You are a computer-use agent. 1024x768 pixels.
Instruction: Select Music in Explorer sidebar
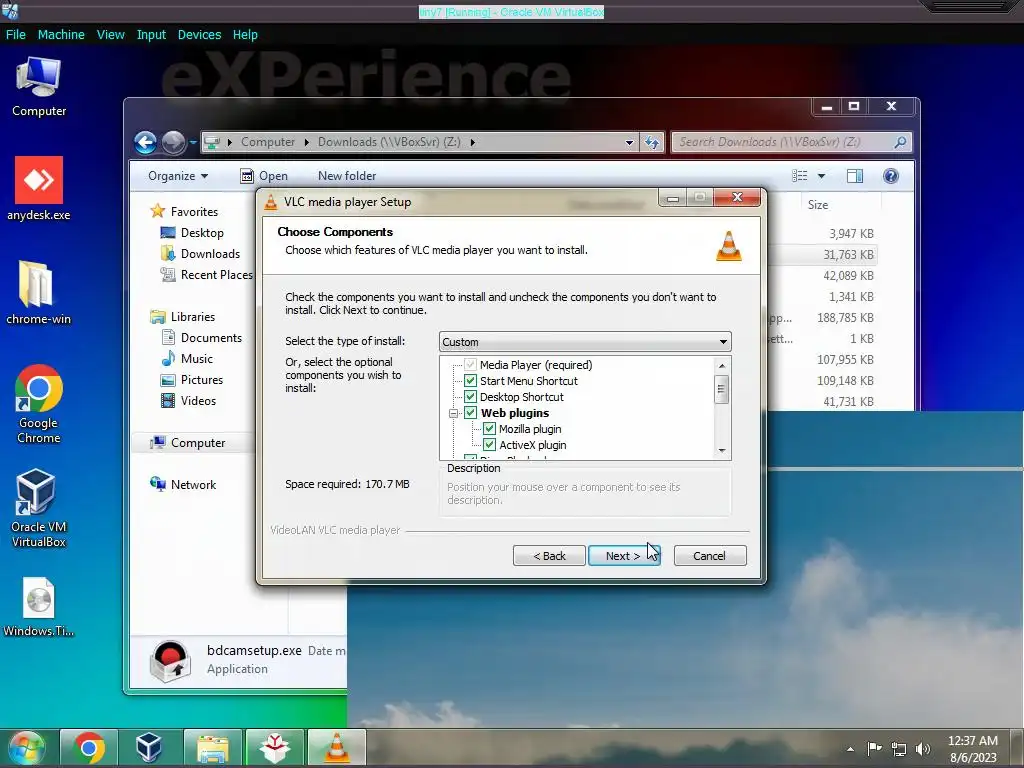point(187,359)
